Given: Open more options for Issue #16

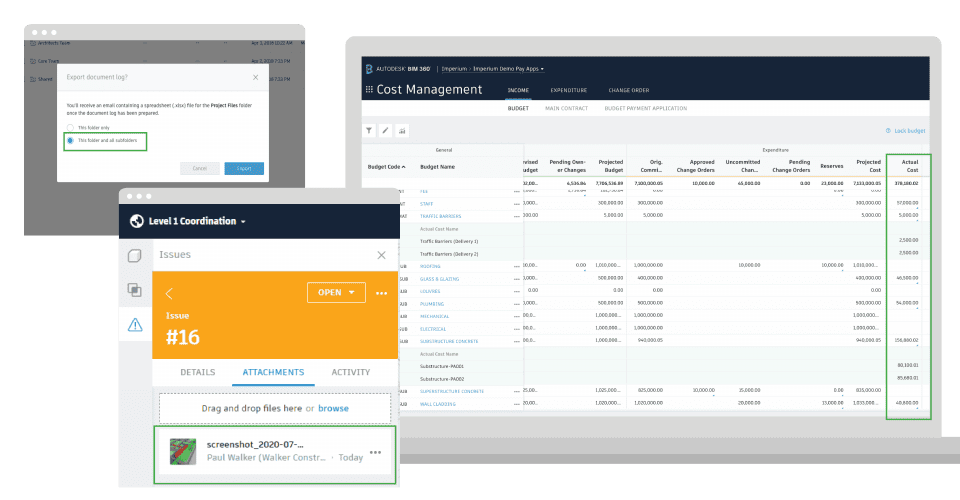Looking at the screenshot, I should pos(381,293).
